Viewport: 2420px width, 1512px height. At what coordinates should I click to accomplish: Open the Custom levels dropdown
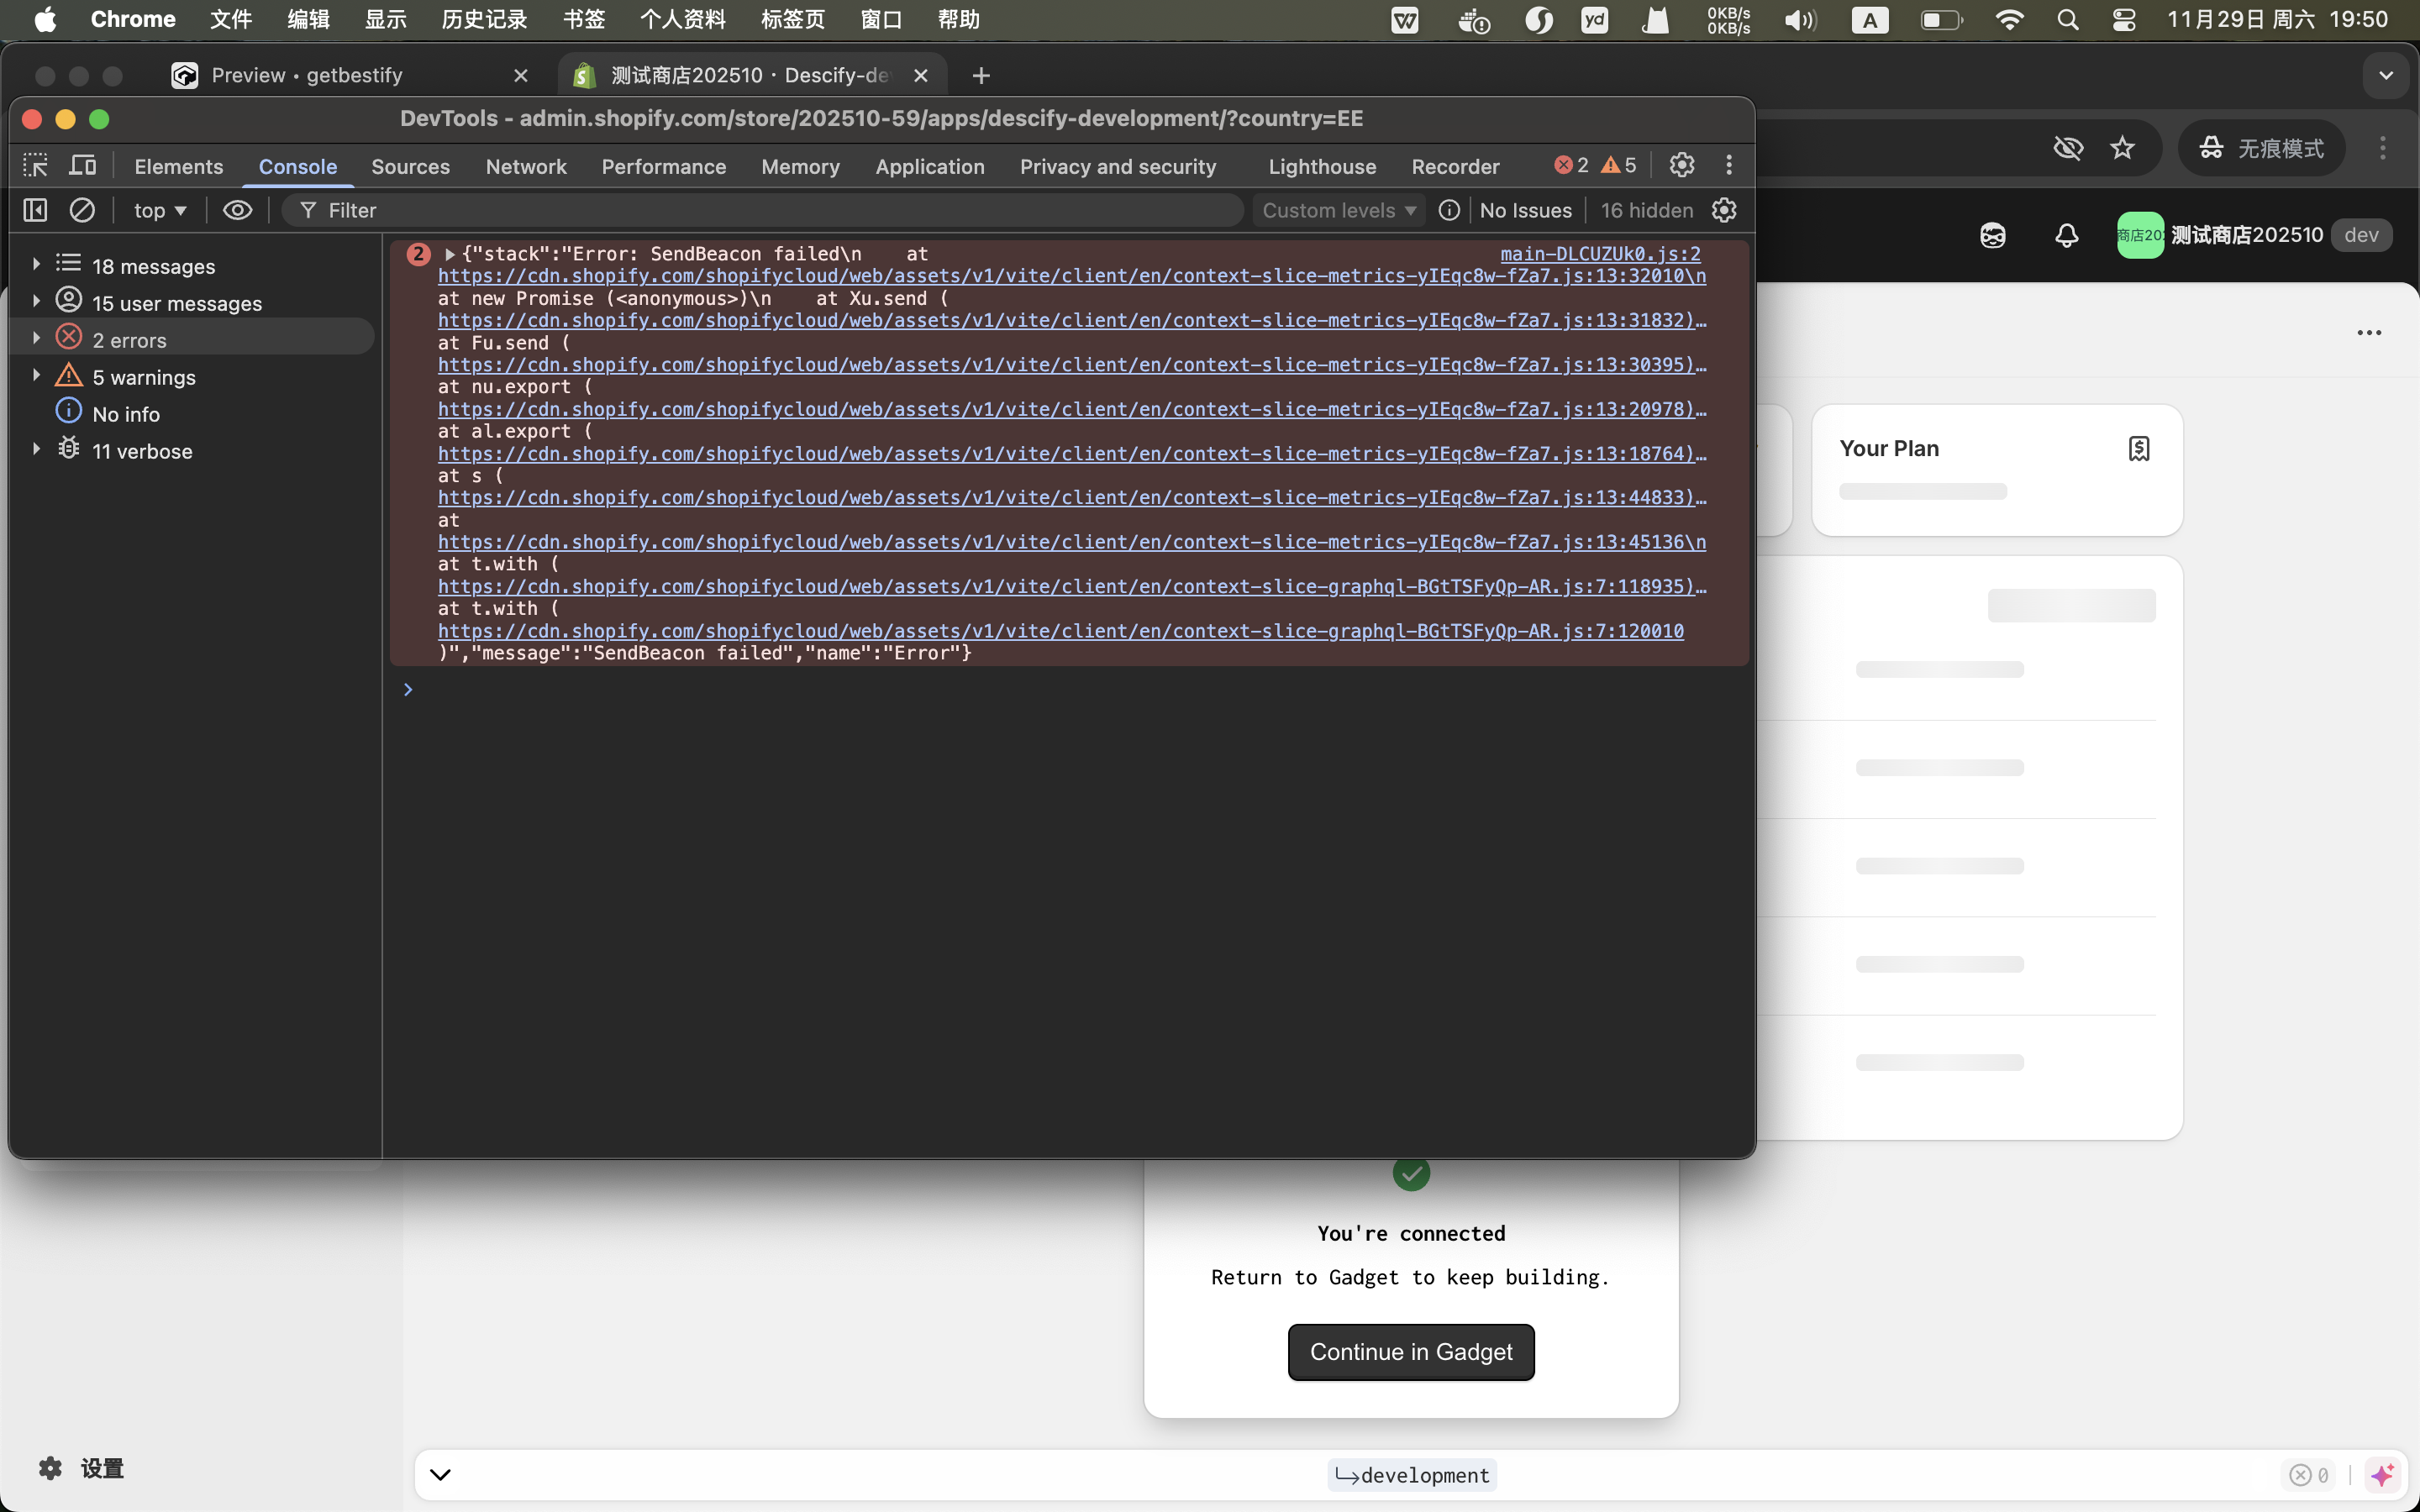pos(1338,210)
